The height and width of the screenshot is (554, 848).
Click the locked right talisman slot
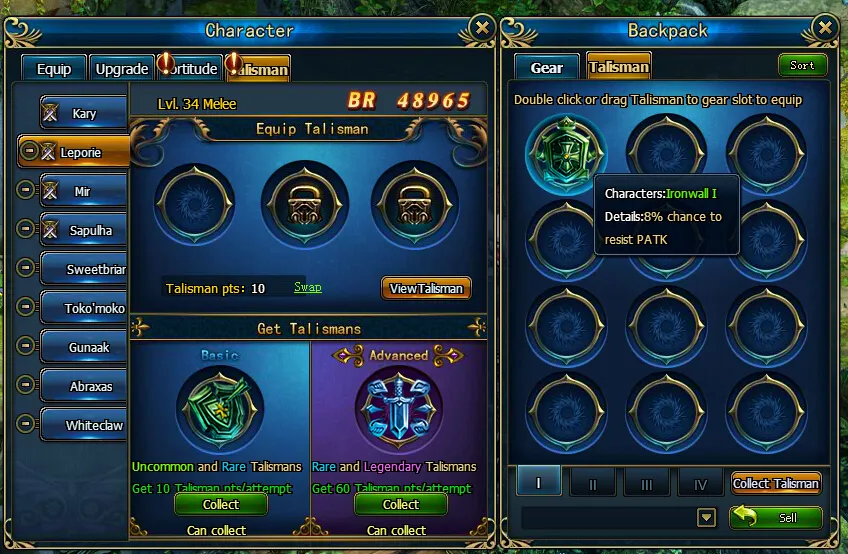pyautogui.click(x=415, y=205)
